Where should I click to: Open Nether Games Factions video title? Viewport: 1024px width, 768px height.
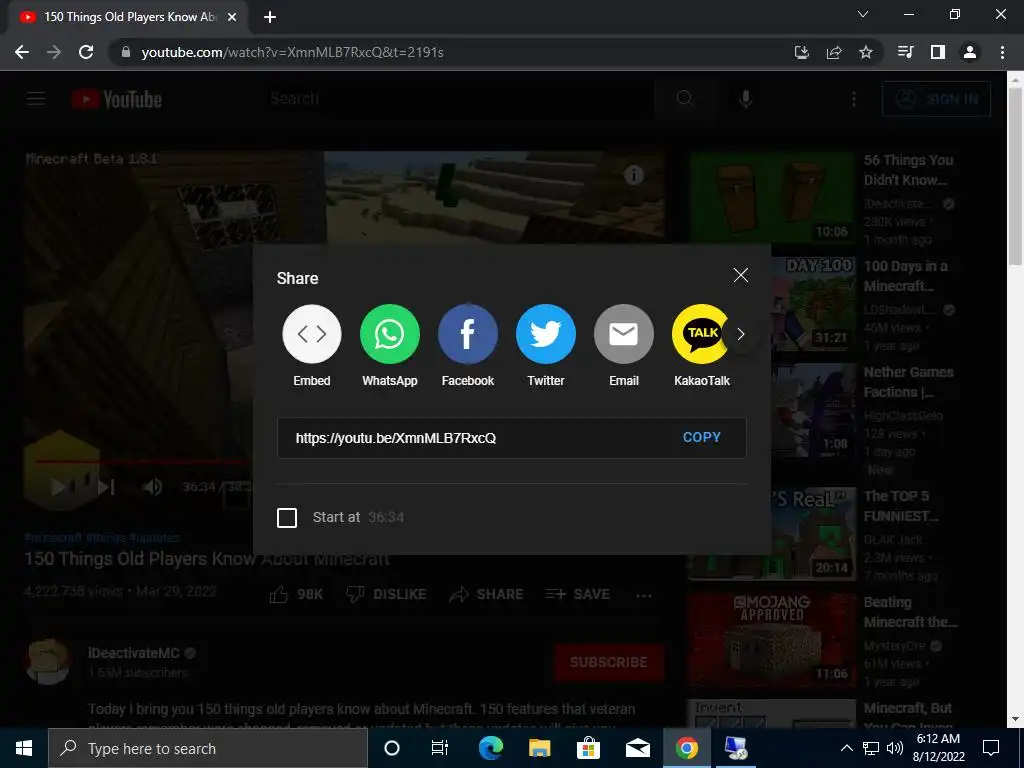(x=908, y=382)
